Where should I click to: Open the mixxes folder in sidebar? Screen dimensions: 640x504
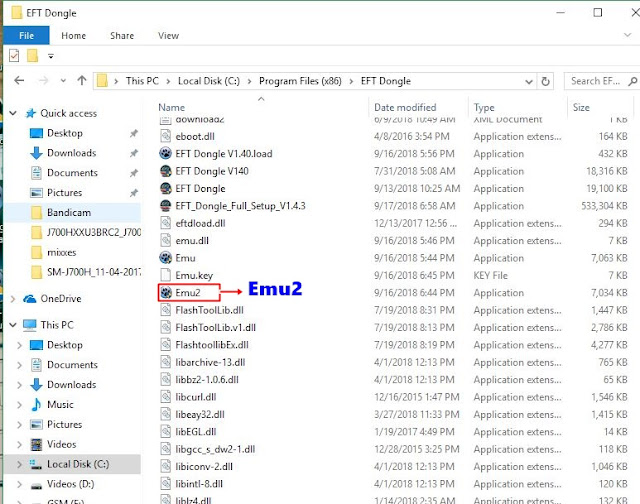[x=61, y=252]
